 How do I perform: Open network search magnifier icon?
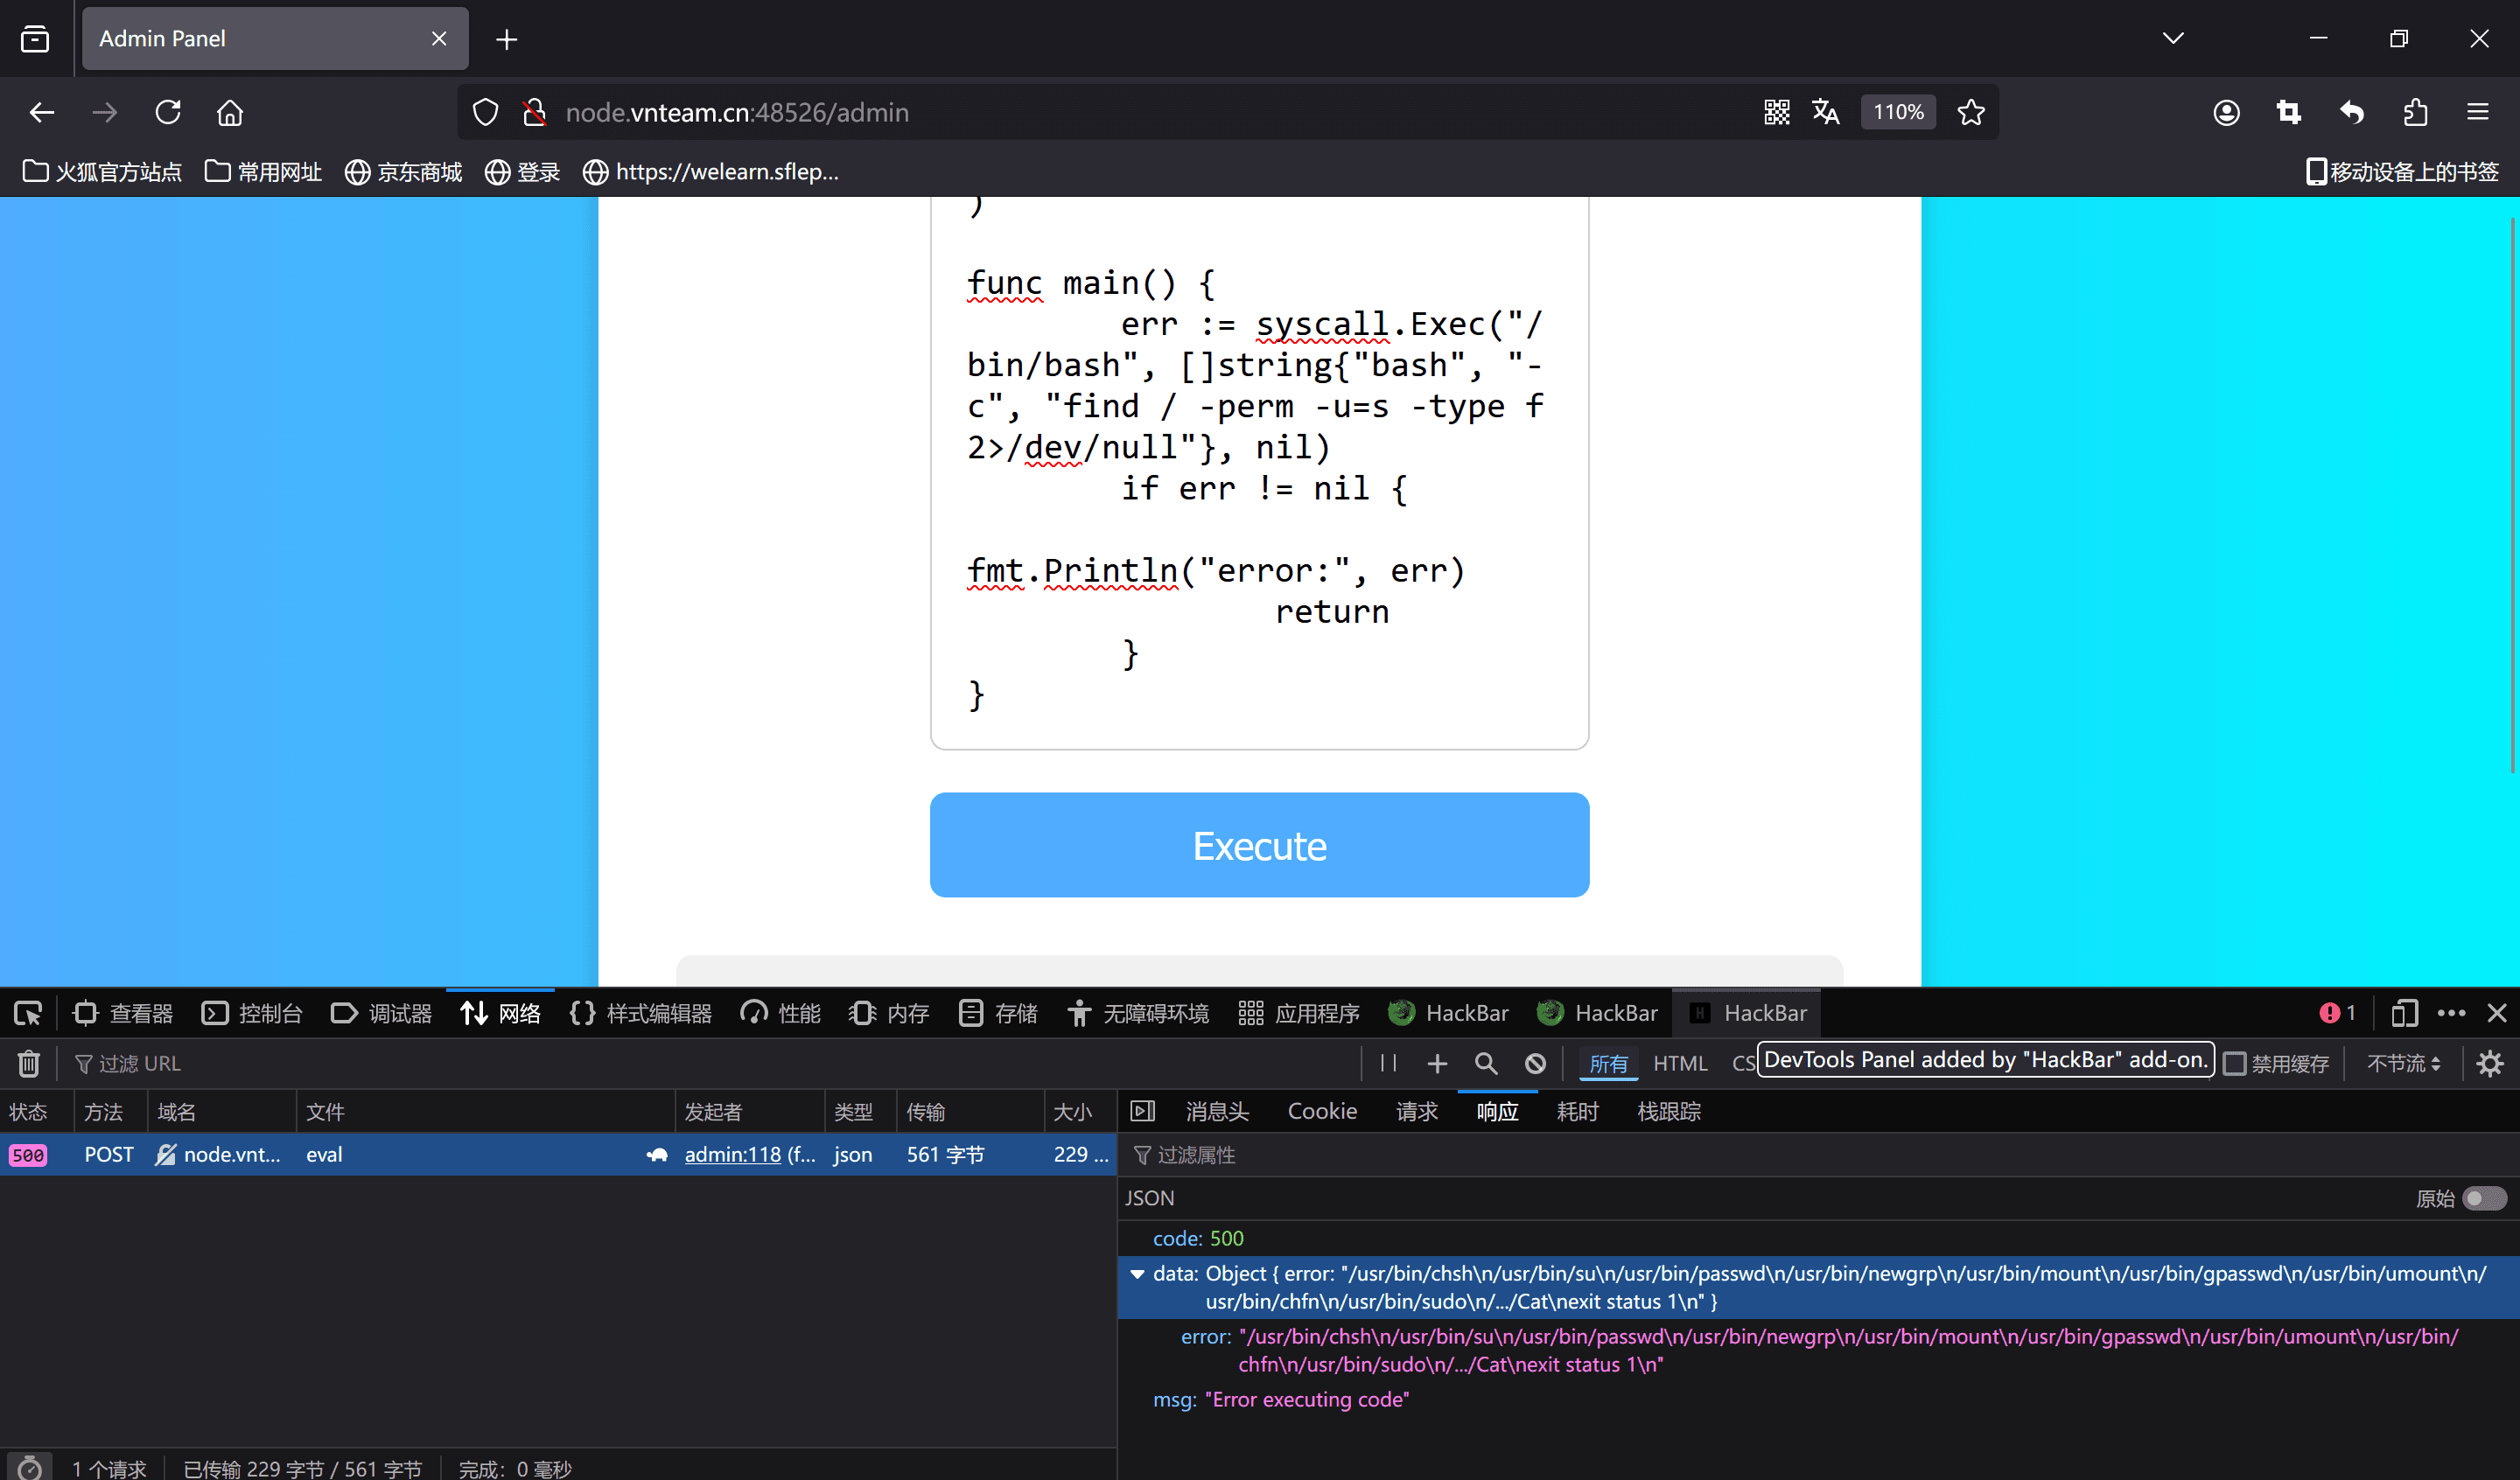(1486, 1063)
